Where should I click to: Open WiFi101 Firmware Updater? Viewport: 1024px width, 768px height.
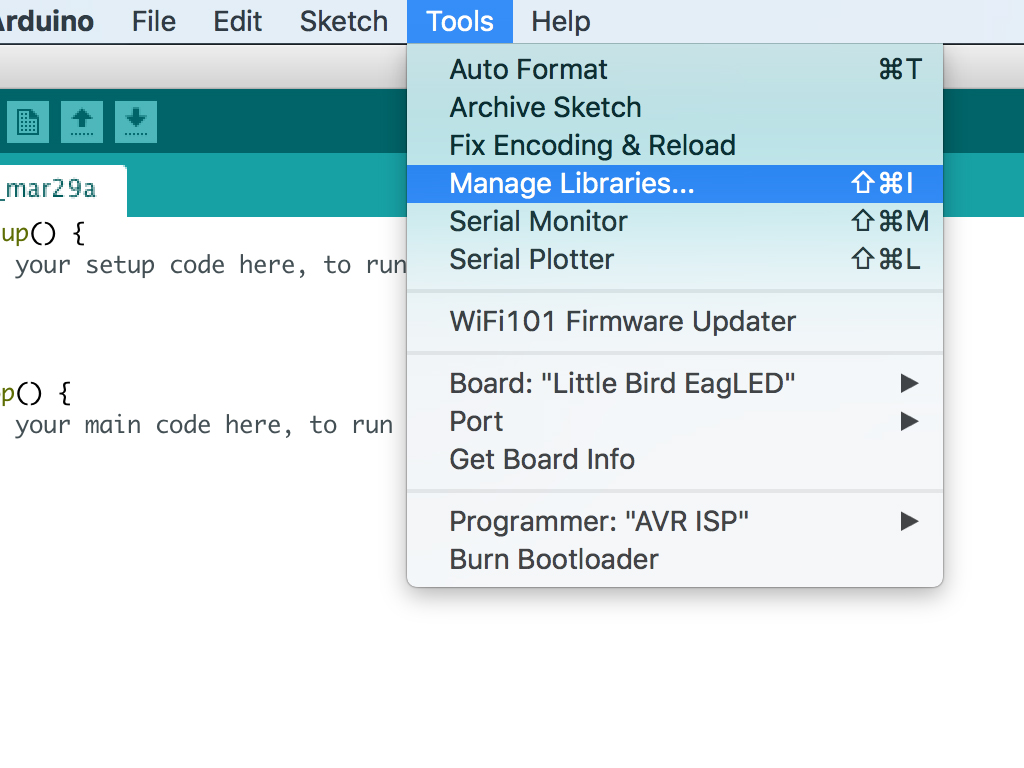675,321
